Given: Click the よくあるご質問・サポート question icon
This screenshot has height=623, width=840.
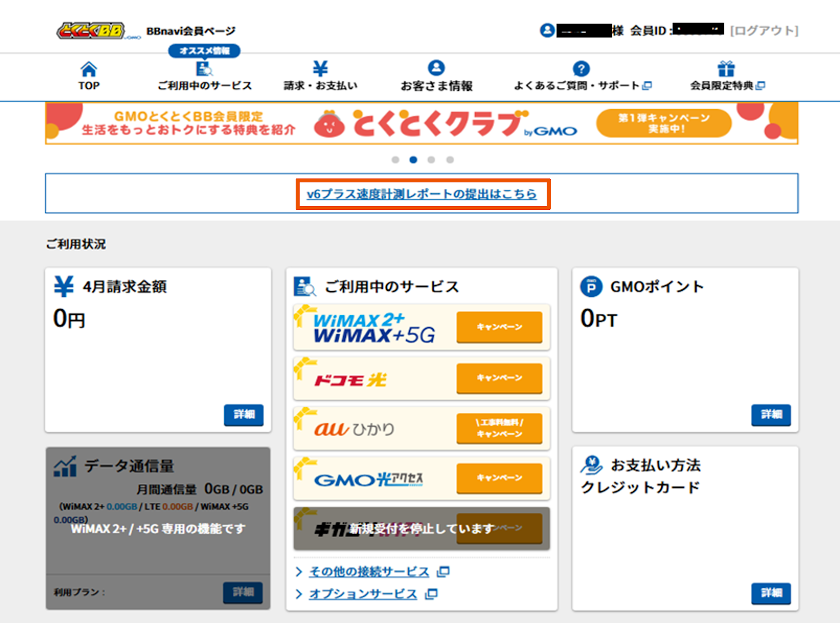Looking at the screenshot, I should coord(581,70).
